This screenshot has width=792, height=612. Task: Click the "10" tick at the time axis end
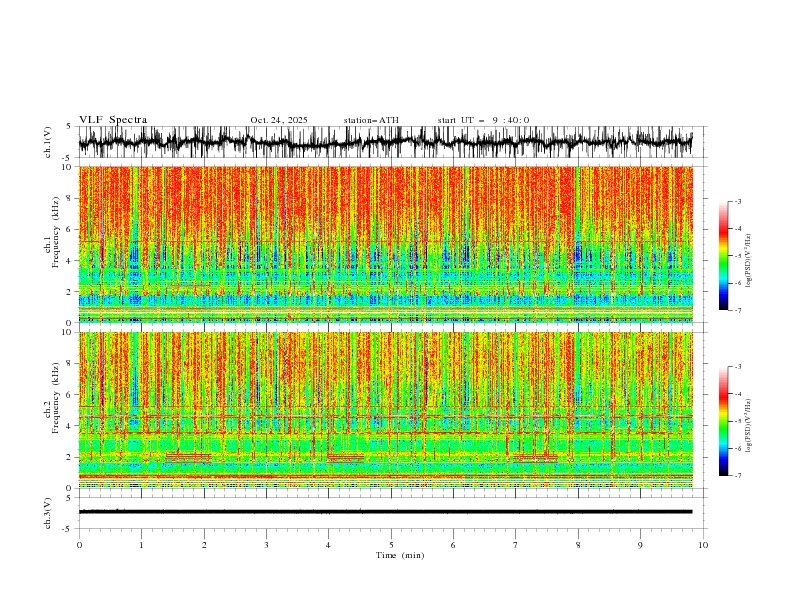(x=703, y=545)
